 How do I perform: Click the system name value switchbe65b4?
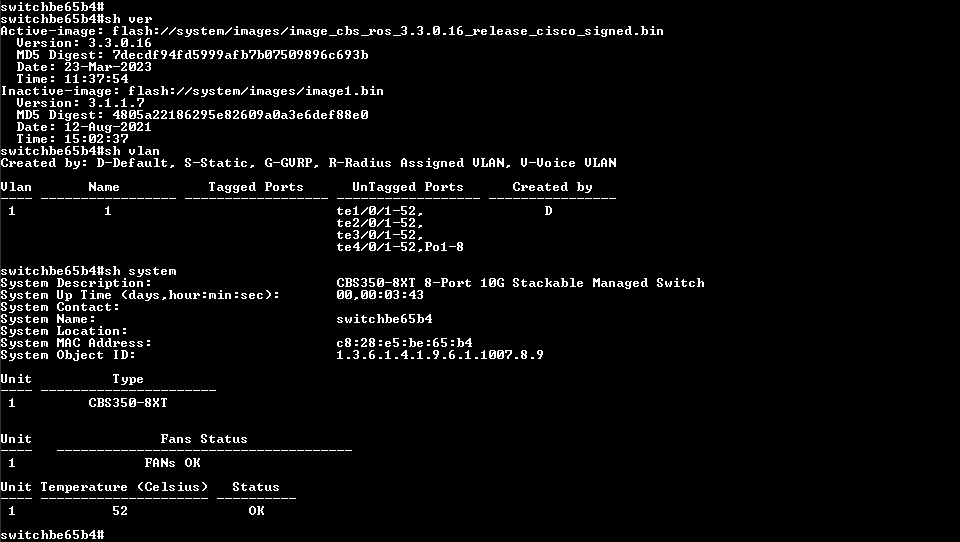click(384, 319)
